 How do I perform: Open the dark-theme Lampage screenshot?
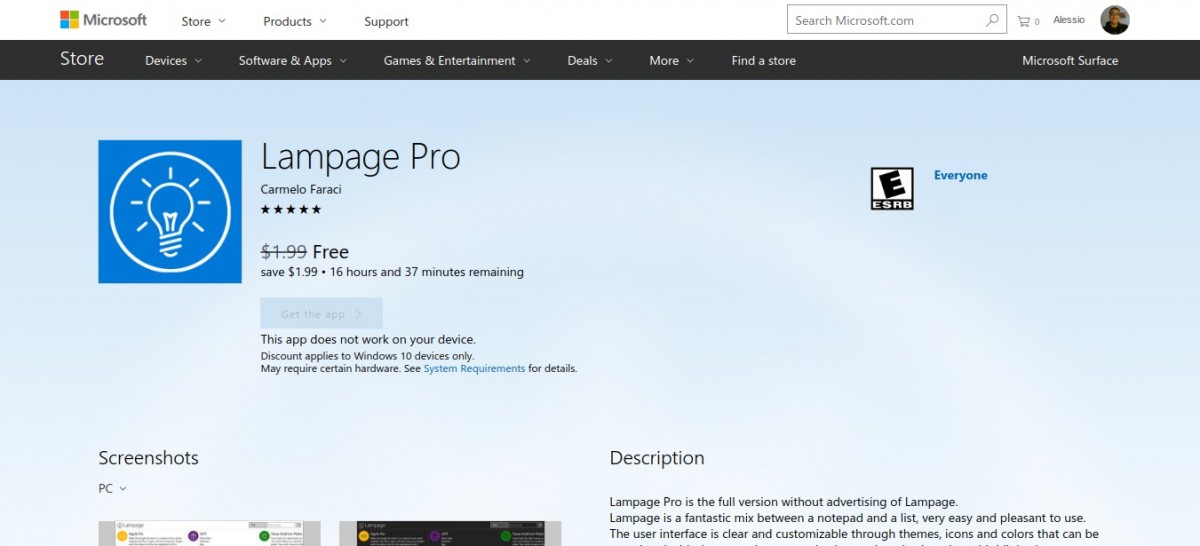click(450, 533)
